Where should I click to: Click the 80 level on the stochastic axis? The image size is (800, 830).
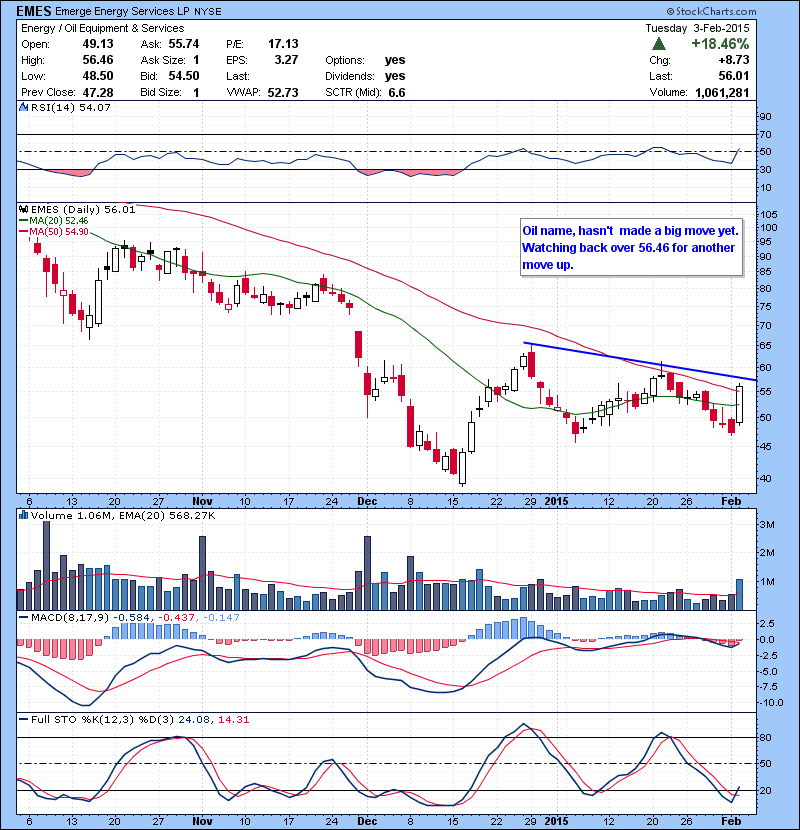click(x=766, y=737)
